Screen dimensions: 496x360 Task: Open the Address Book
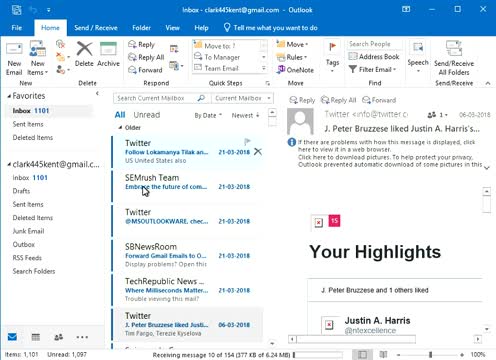(x=374, y=57)
